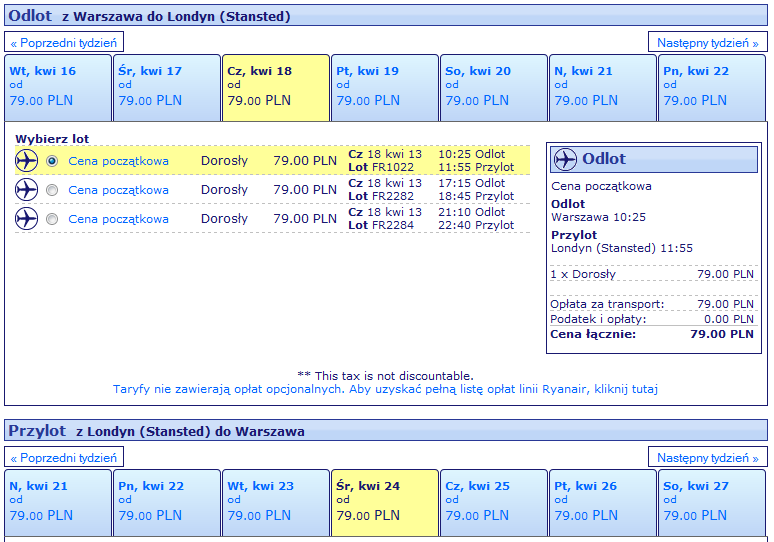
Task: Click 'Podatek i opłaty:' row in summary
Action: 652,319
